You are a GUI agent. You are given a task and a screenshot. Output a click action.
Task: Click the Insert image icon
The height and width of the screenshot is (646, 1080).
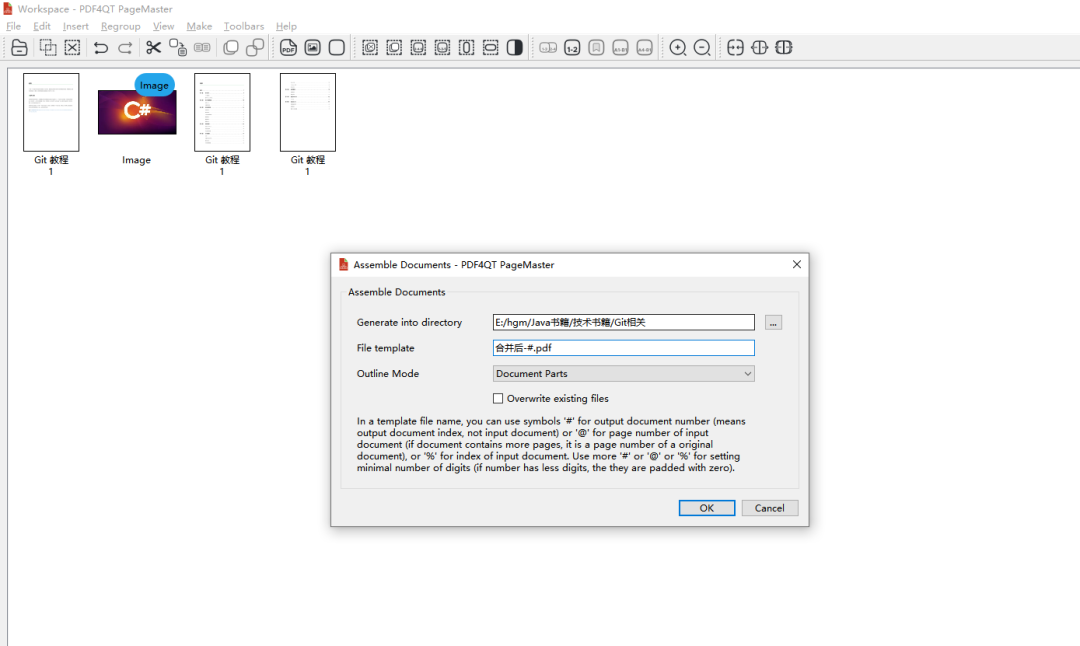pyautogui.click(x=313, y=48)
